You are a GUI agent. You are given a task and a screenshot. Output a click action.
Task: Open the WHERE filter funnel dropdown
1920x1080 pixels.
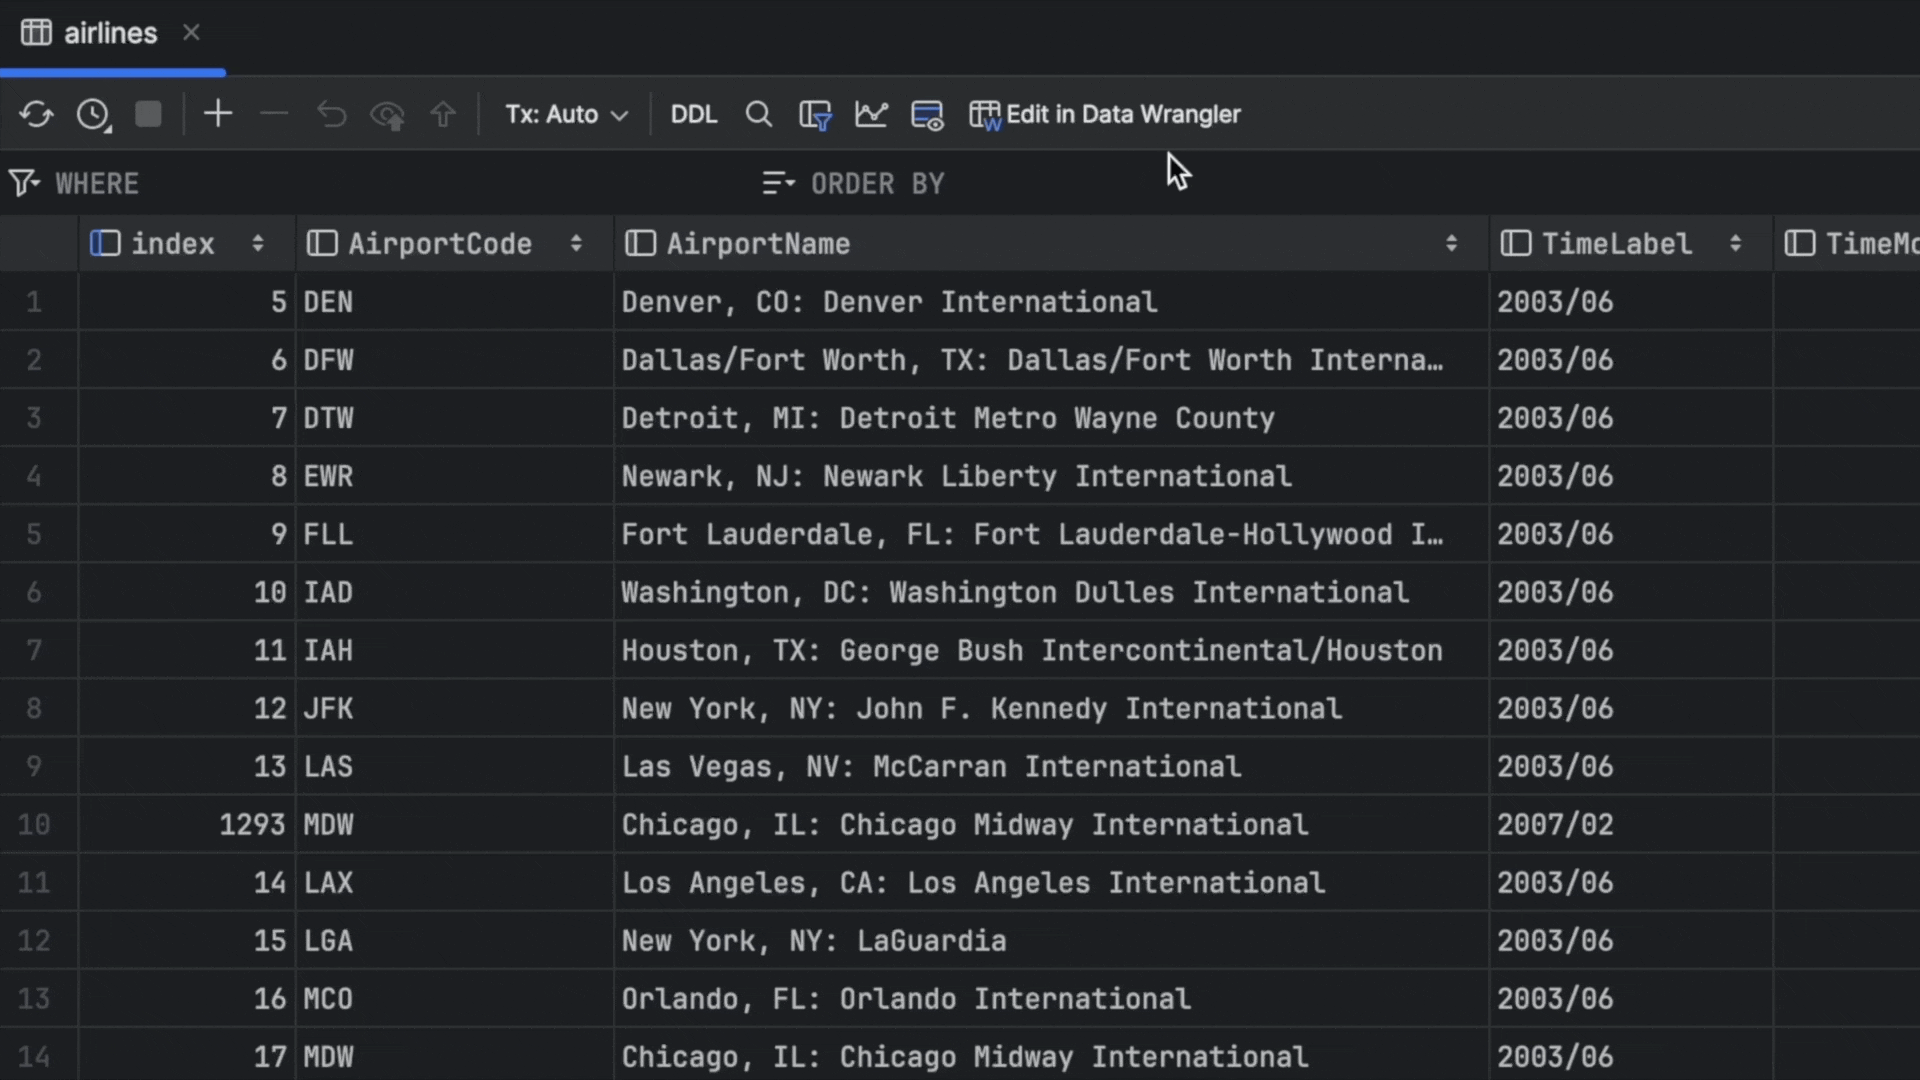(24, 182)
